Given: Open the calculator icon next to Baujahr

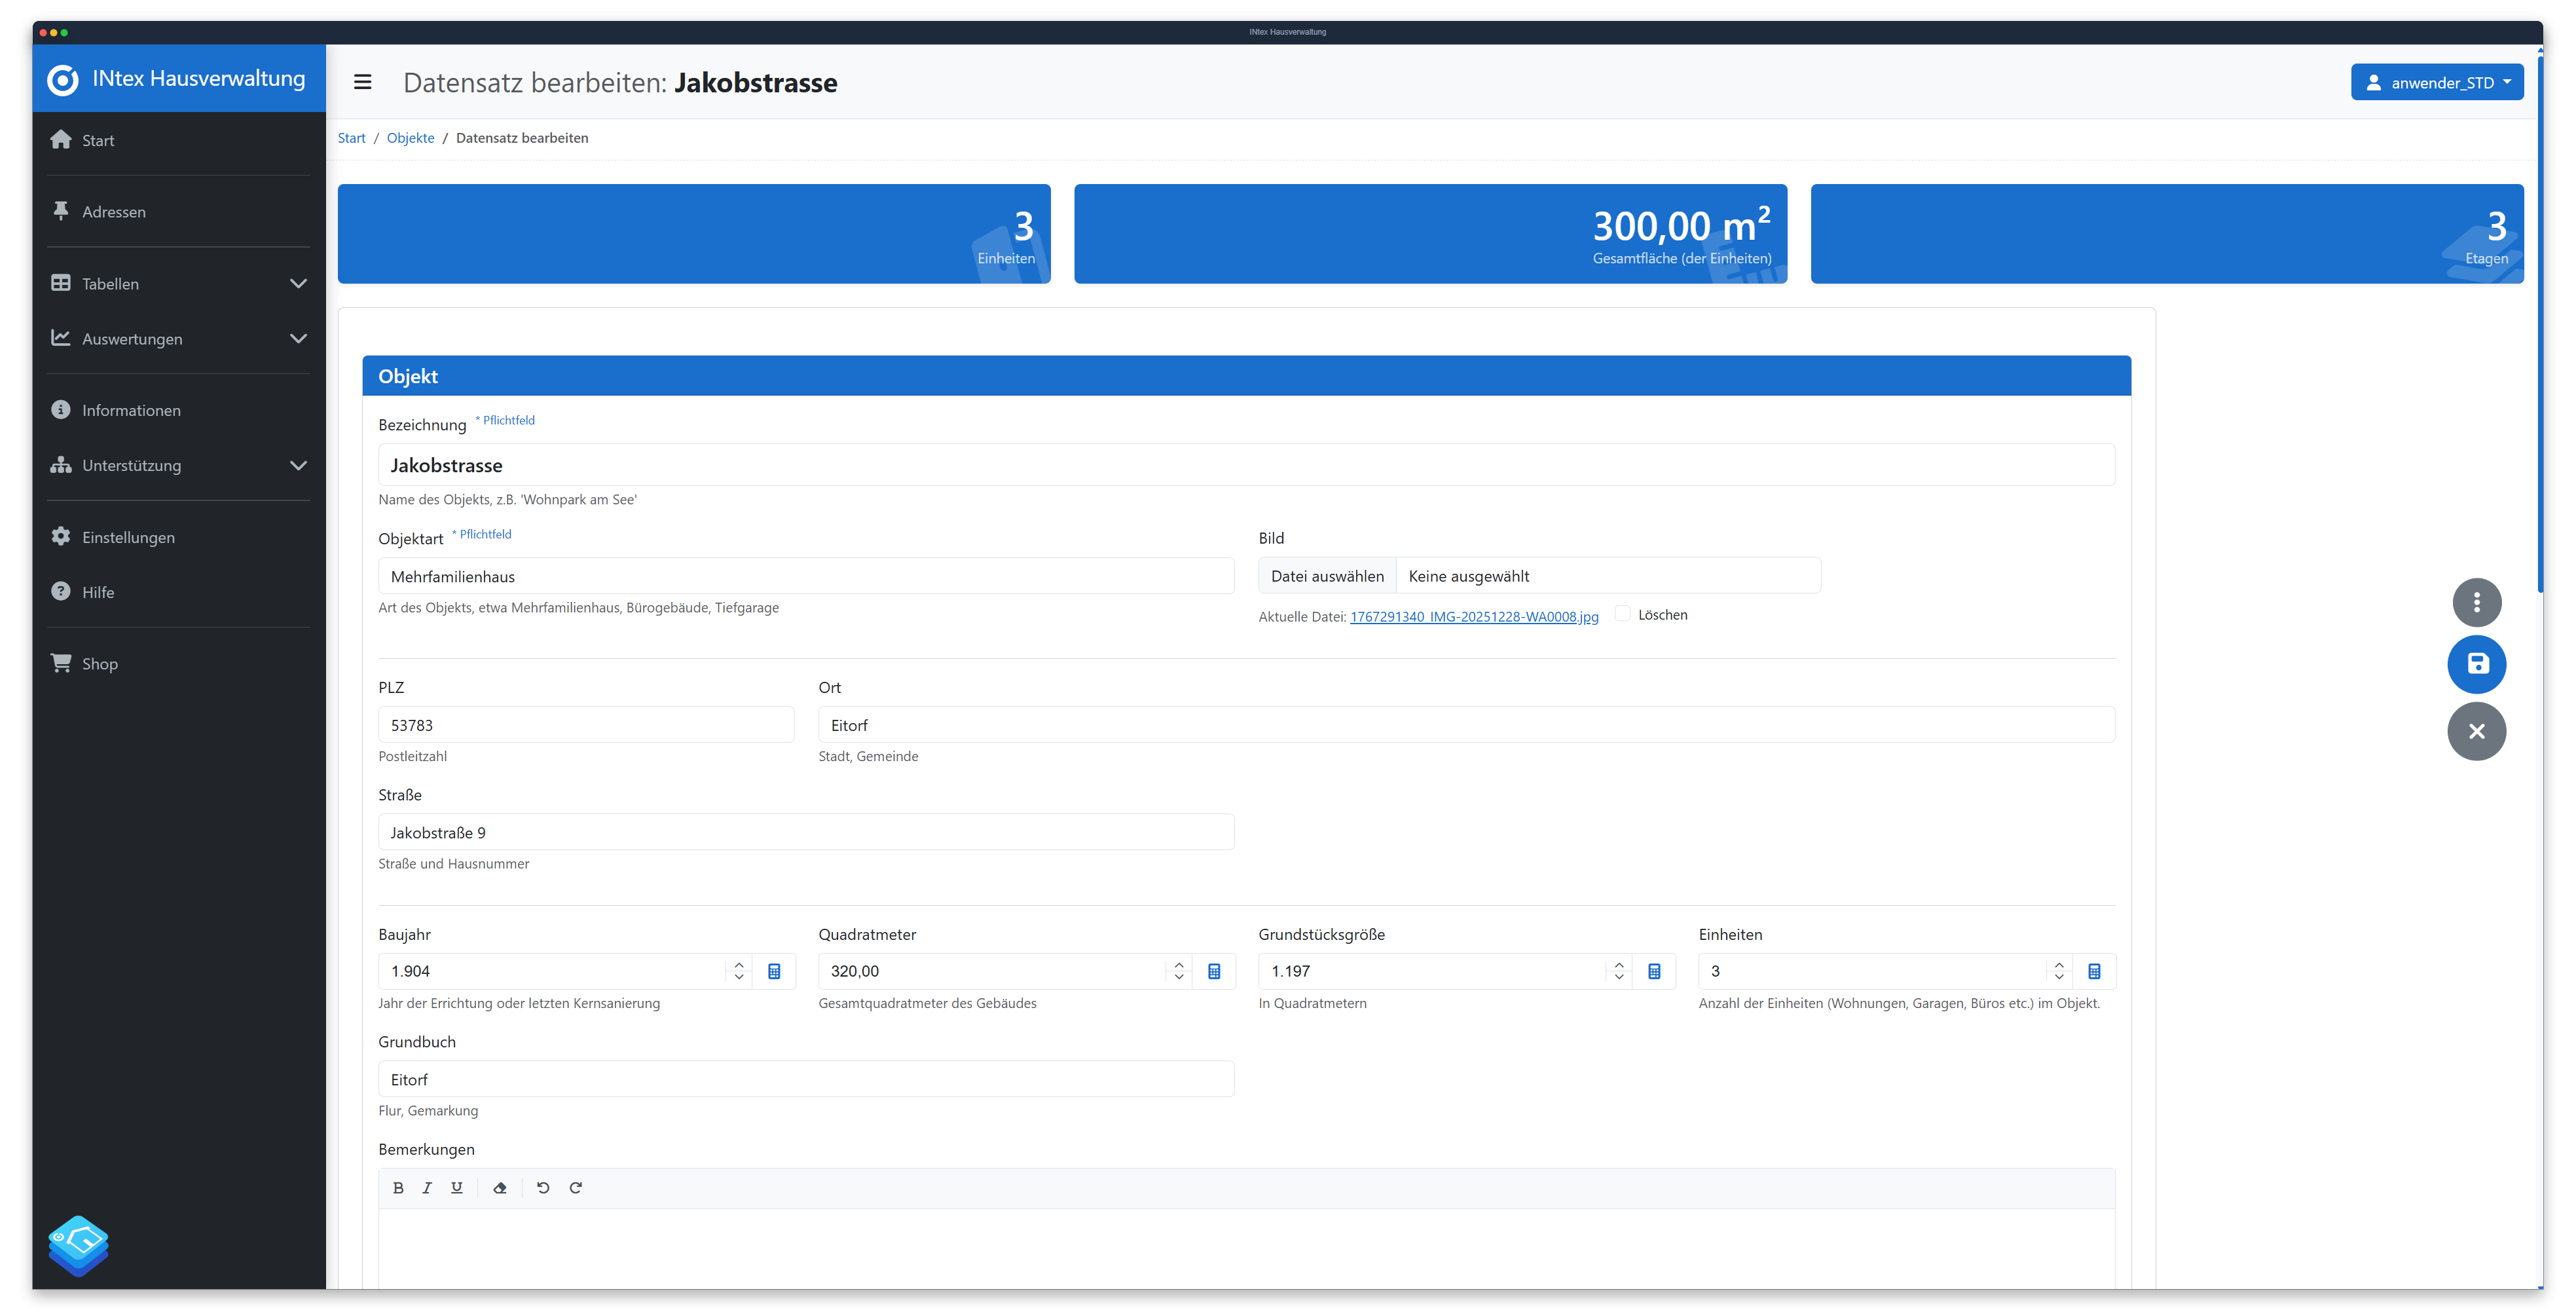Looking at the screenshot, I should (x=774, y=971).
